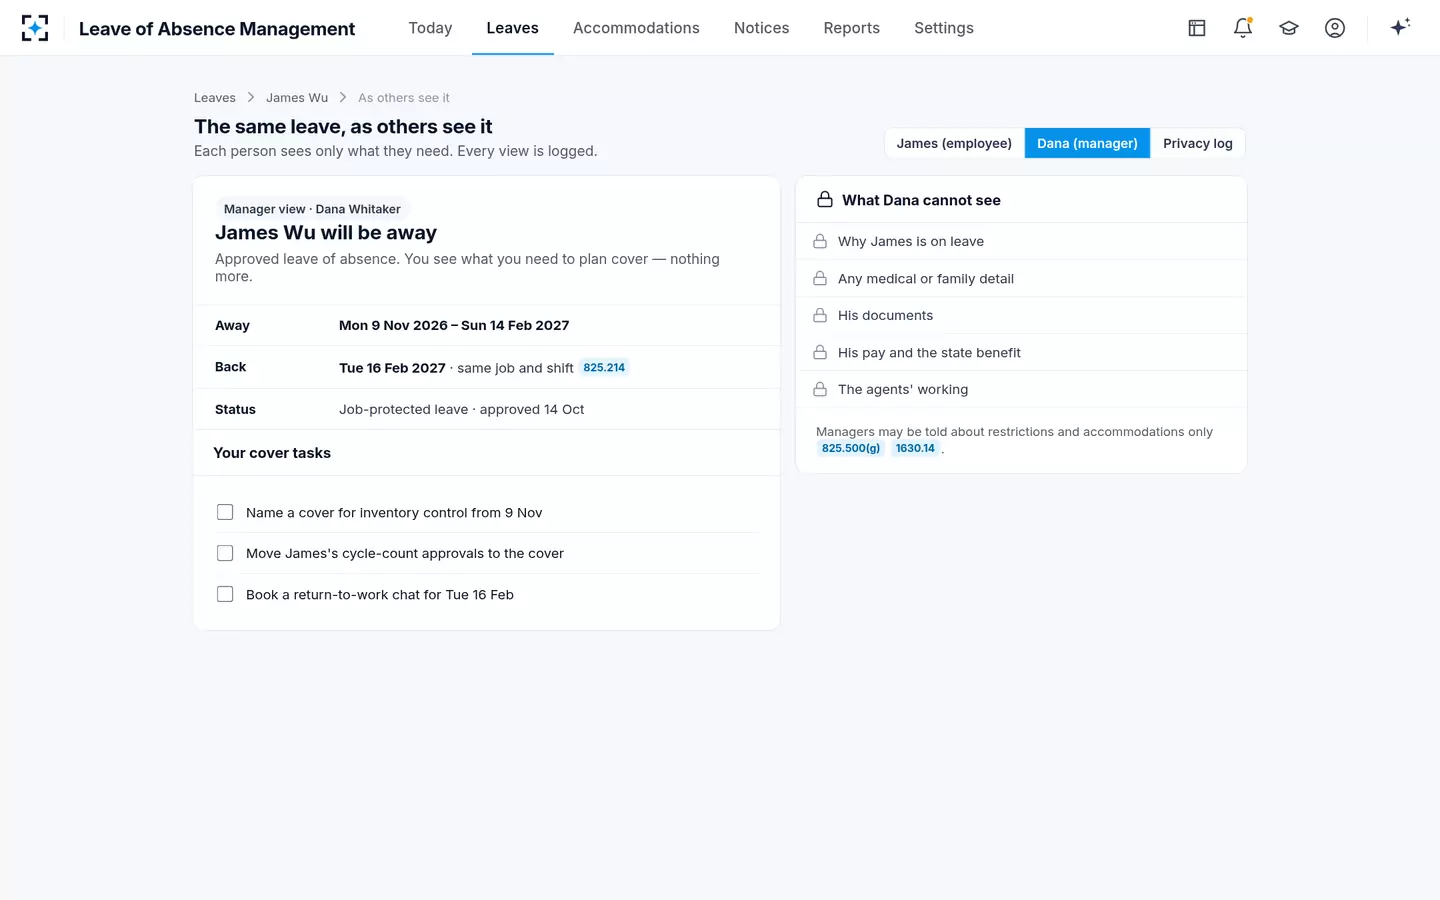Click the app logo icon

coord(35,28)
